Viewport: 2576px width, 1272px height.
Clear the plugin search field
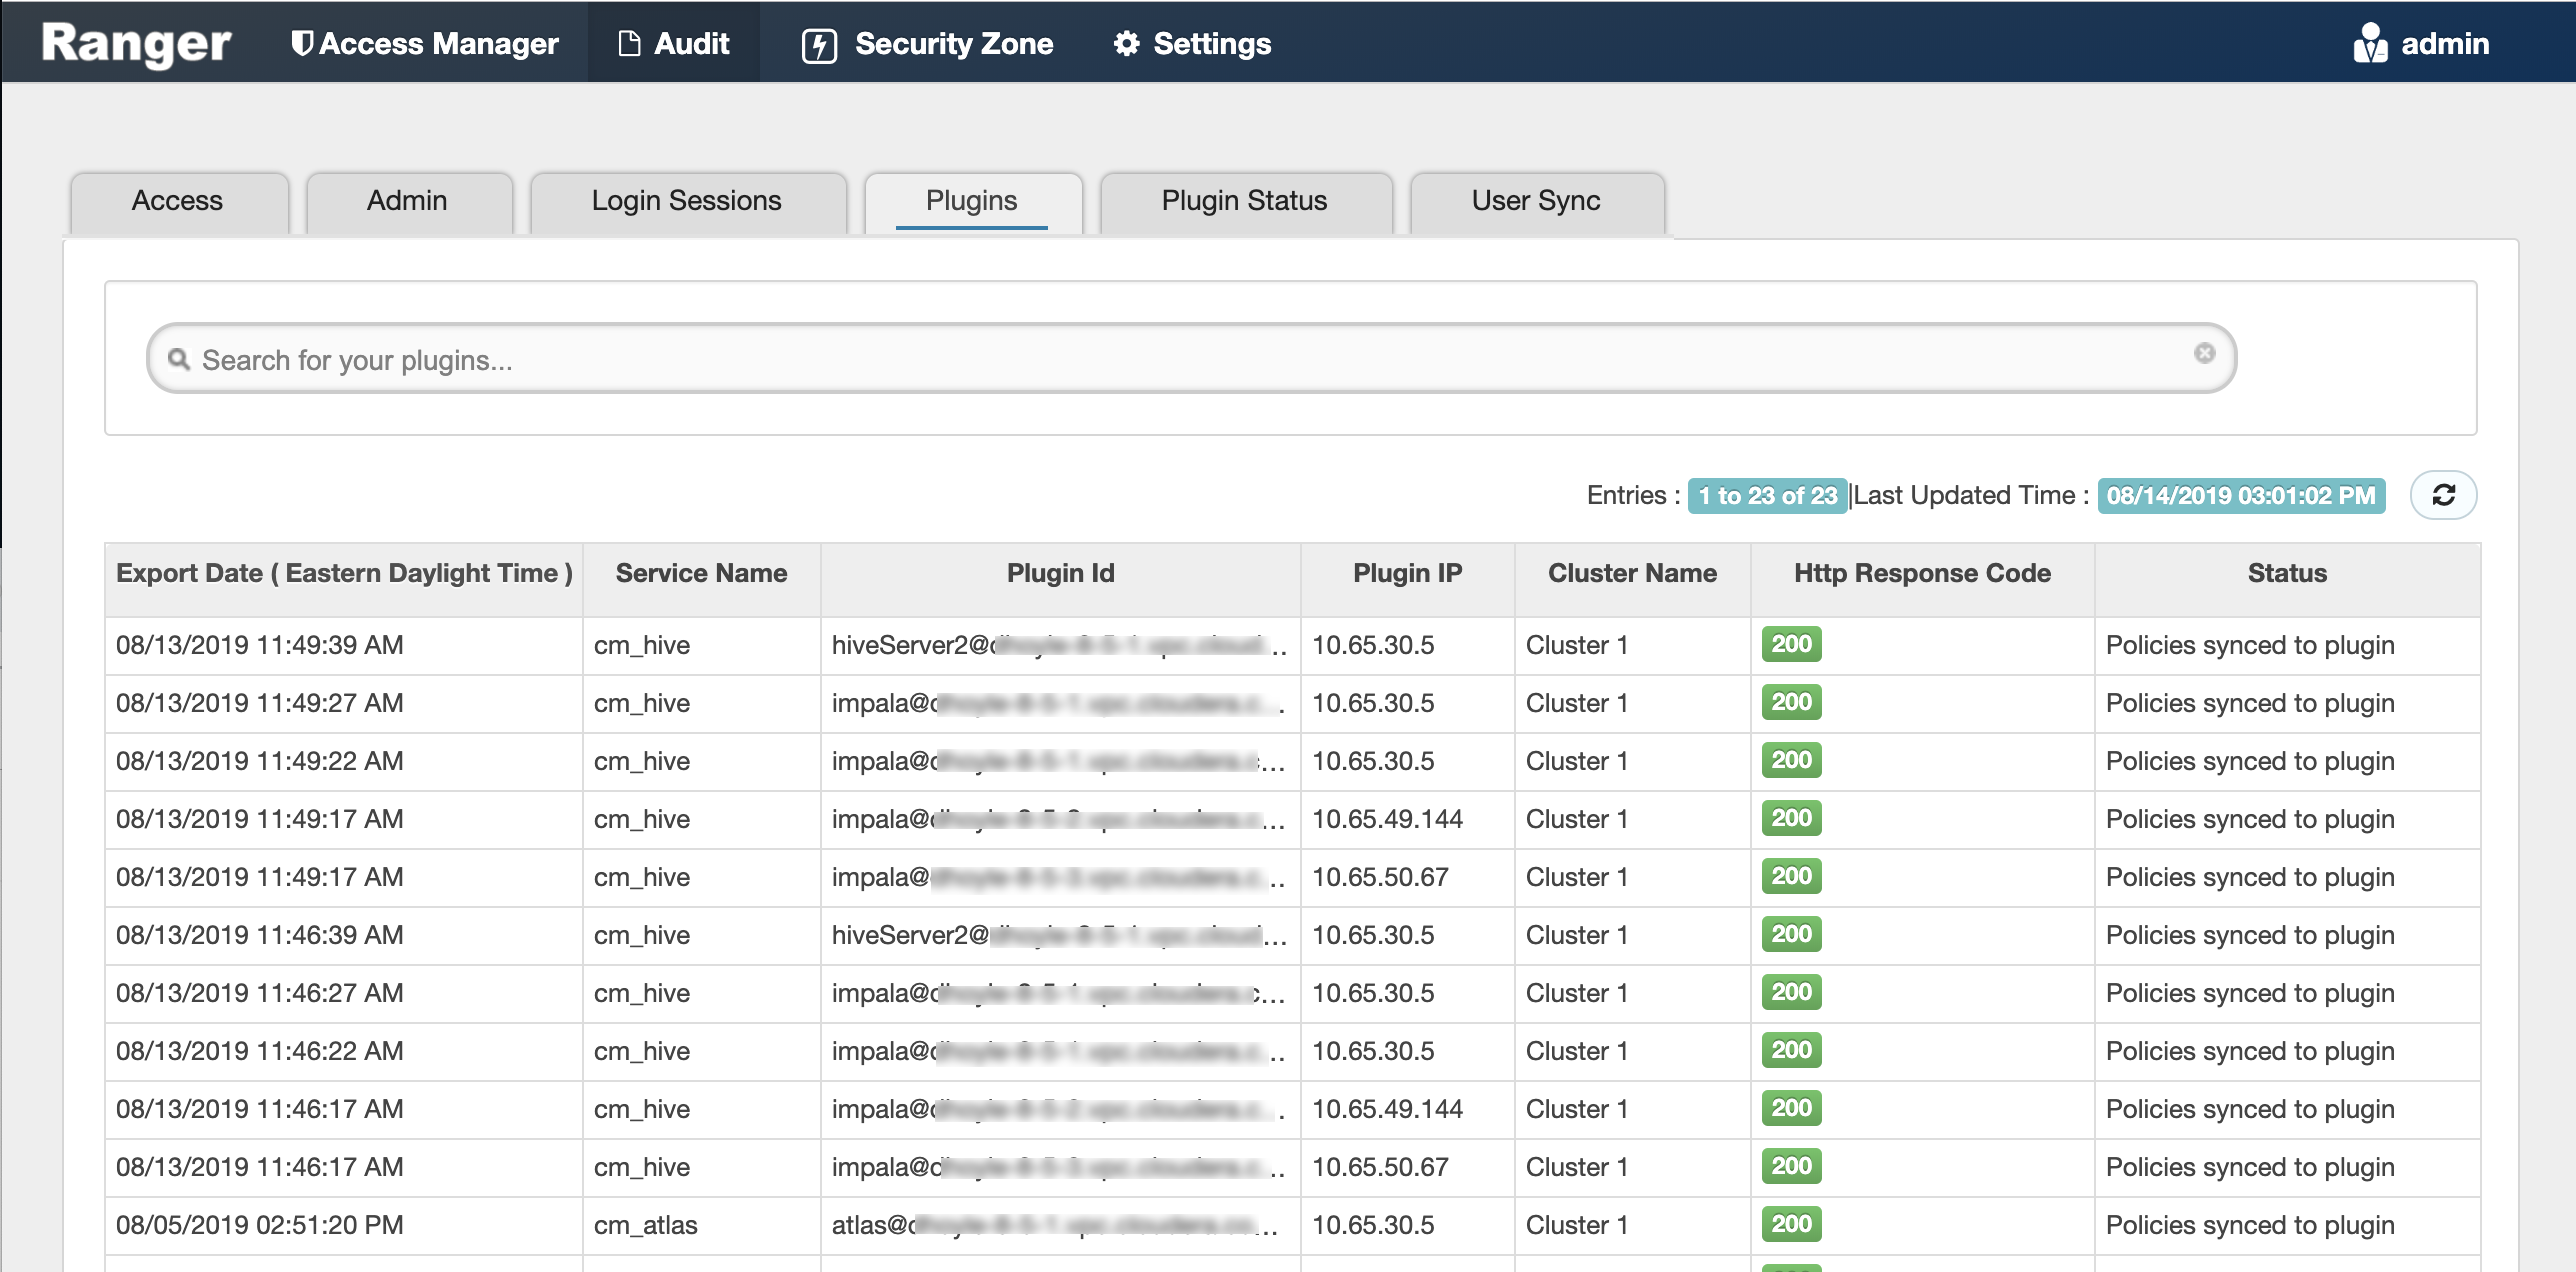2204,353
